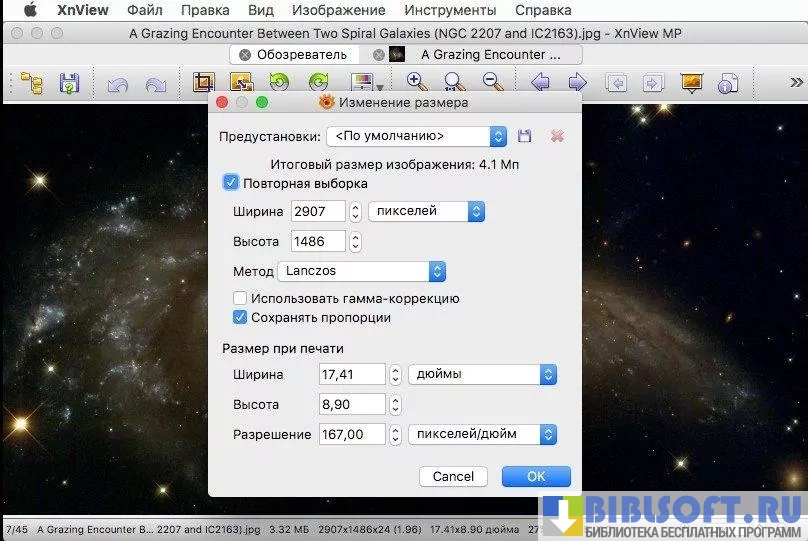
Task: Go to next image with right arrow
Action: click(577, 84)
